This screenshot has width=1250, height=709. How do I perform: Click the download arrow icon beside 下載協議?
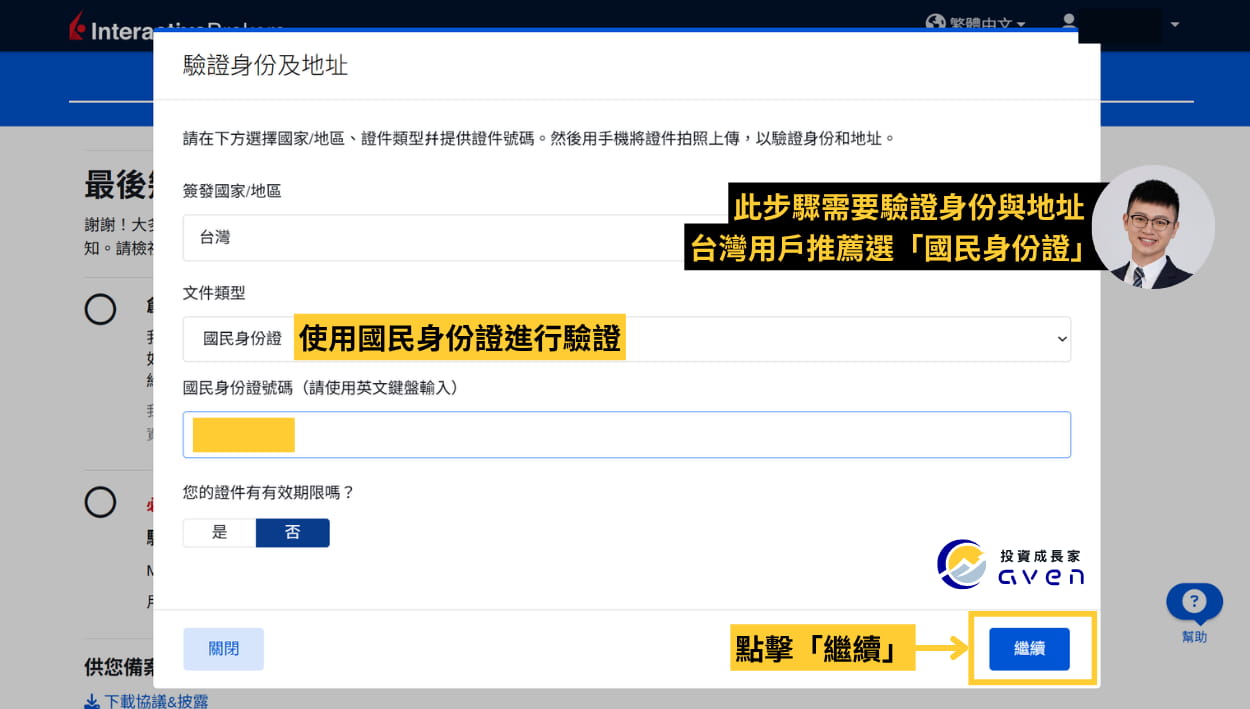tap(92, 701)
